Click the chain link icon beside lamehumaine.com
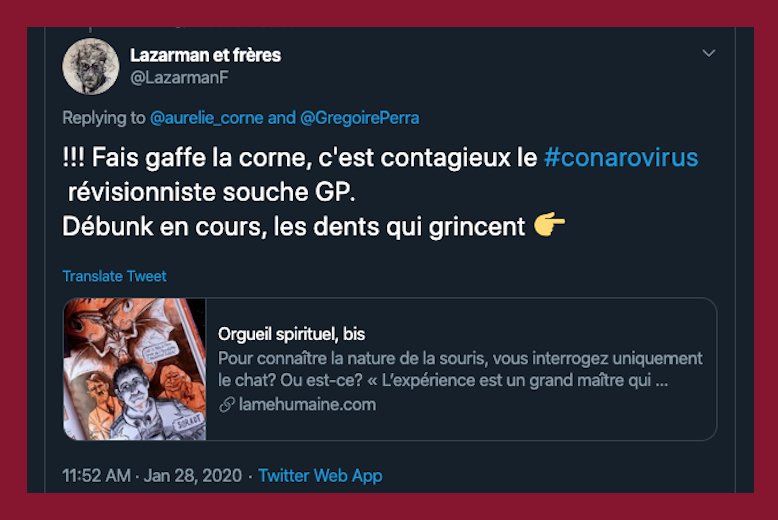 [227, 404]
